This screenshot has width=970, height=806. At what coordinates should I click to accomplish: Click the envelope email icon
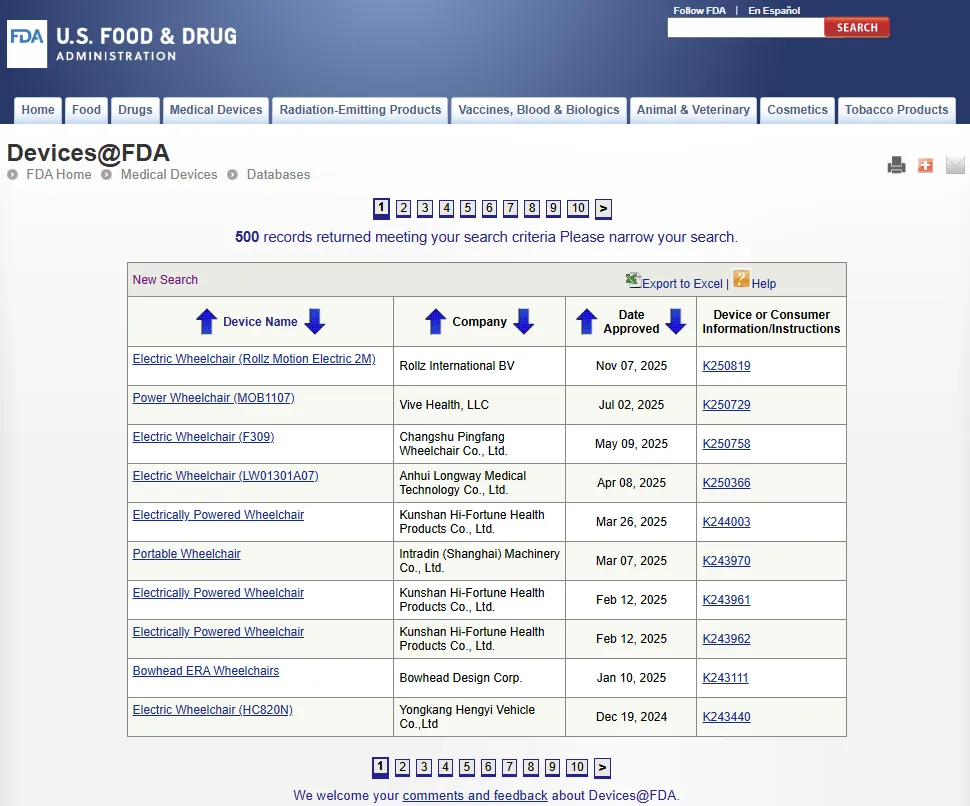point(955,165)
